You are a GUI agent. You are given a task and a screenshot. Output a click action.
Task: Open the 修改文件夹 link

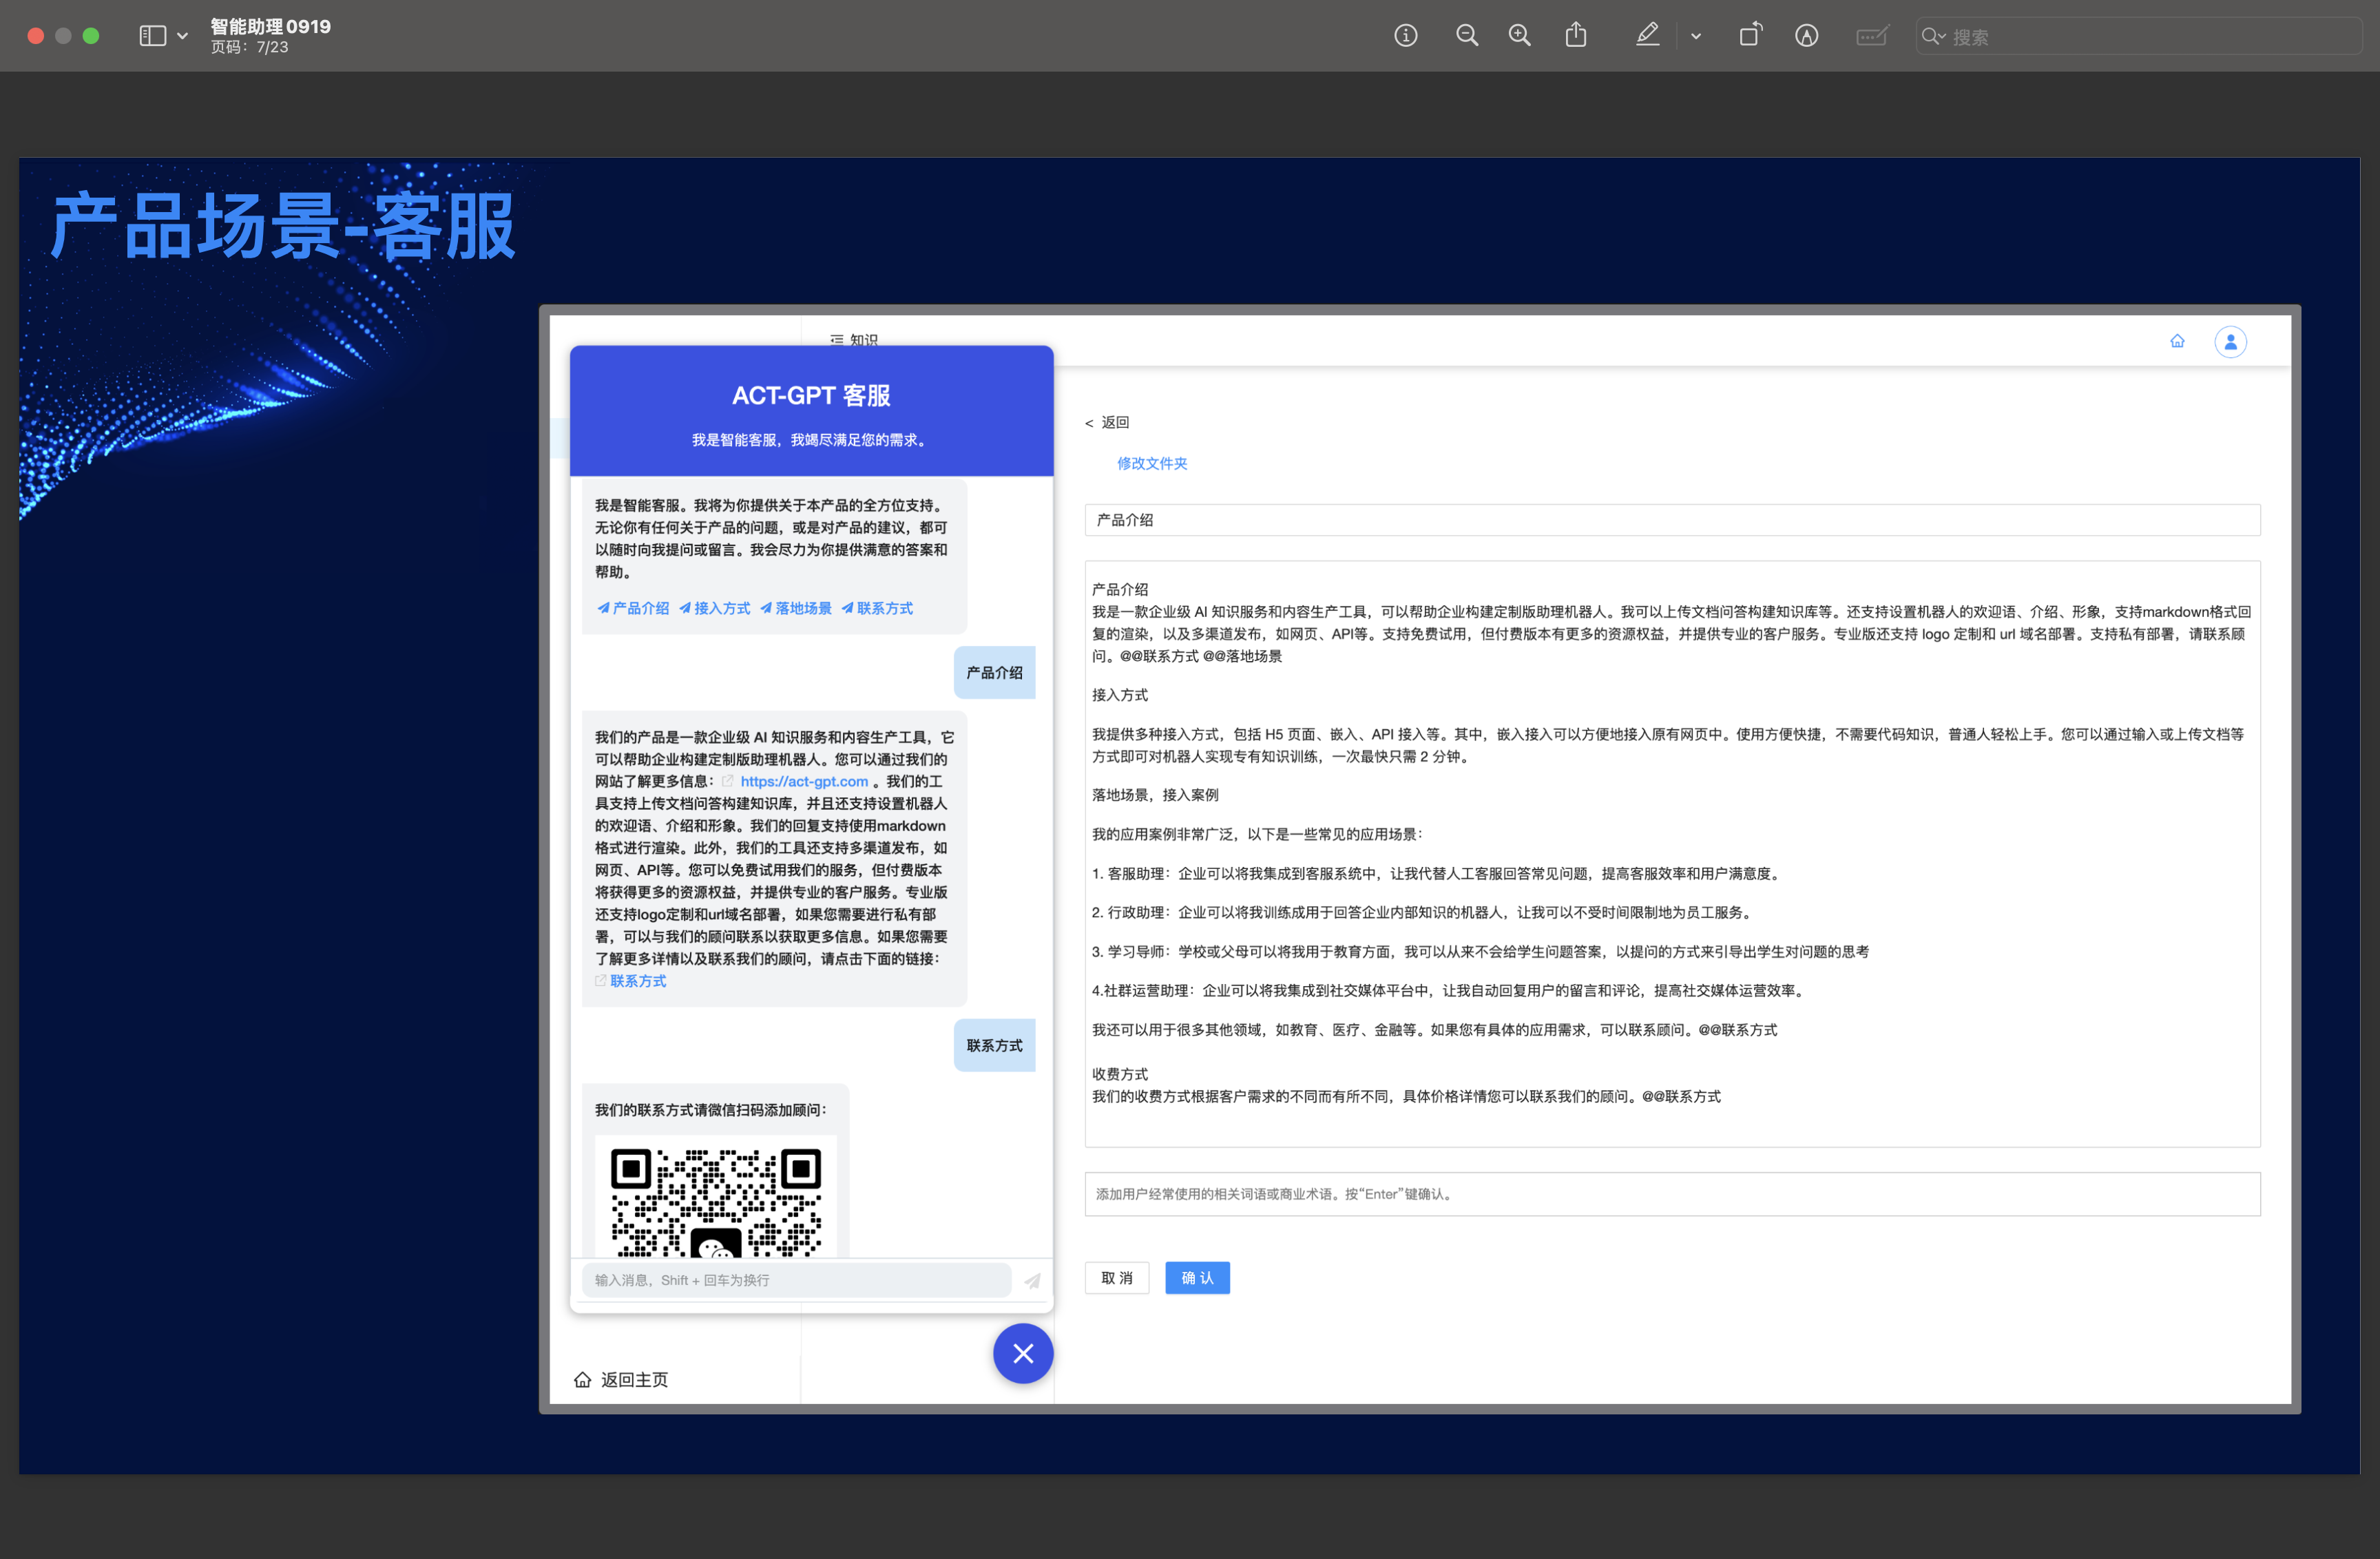[x=1151, y=463]
